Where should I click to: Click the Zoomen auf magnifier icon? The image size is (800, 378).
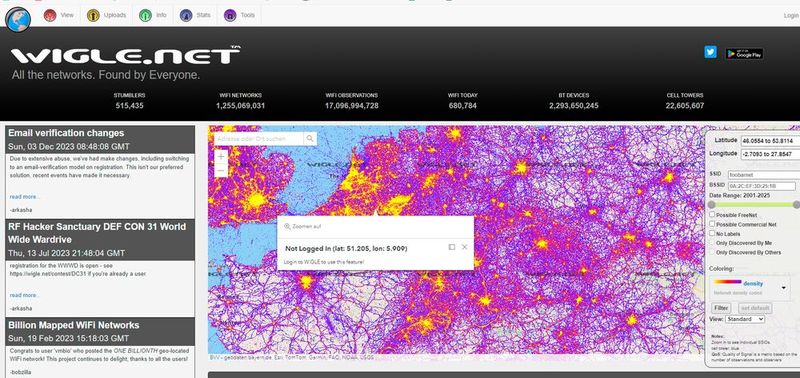[x=287, y=226]
